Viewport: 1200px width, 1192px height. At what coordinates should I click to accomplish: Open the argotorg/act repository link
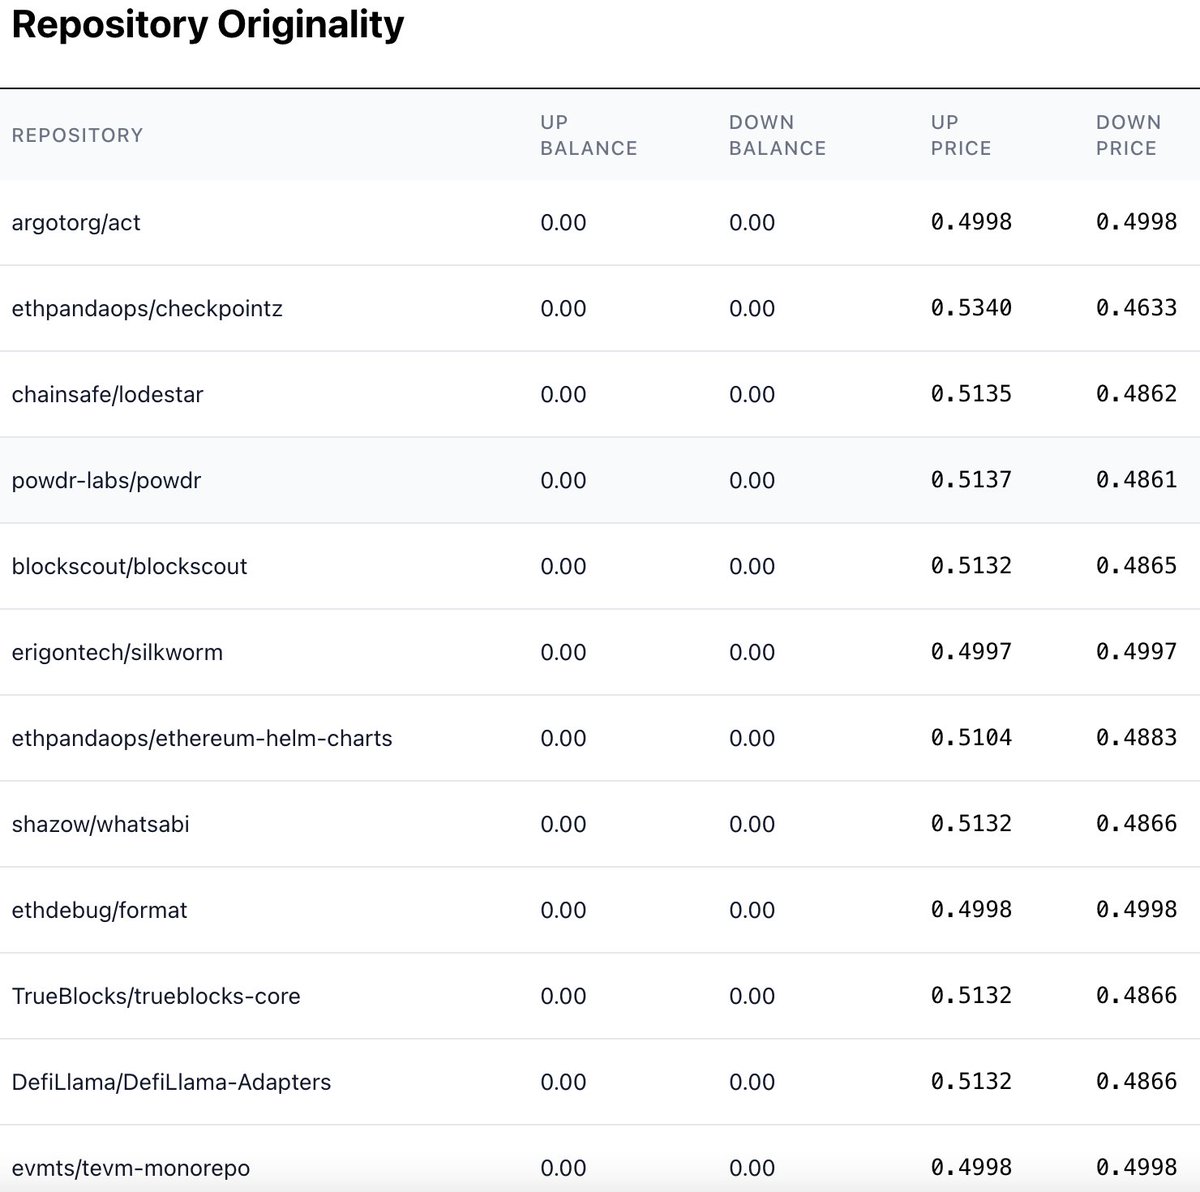[75, 222]
